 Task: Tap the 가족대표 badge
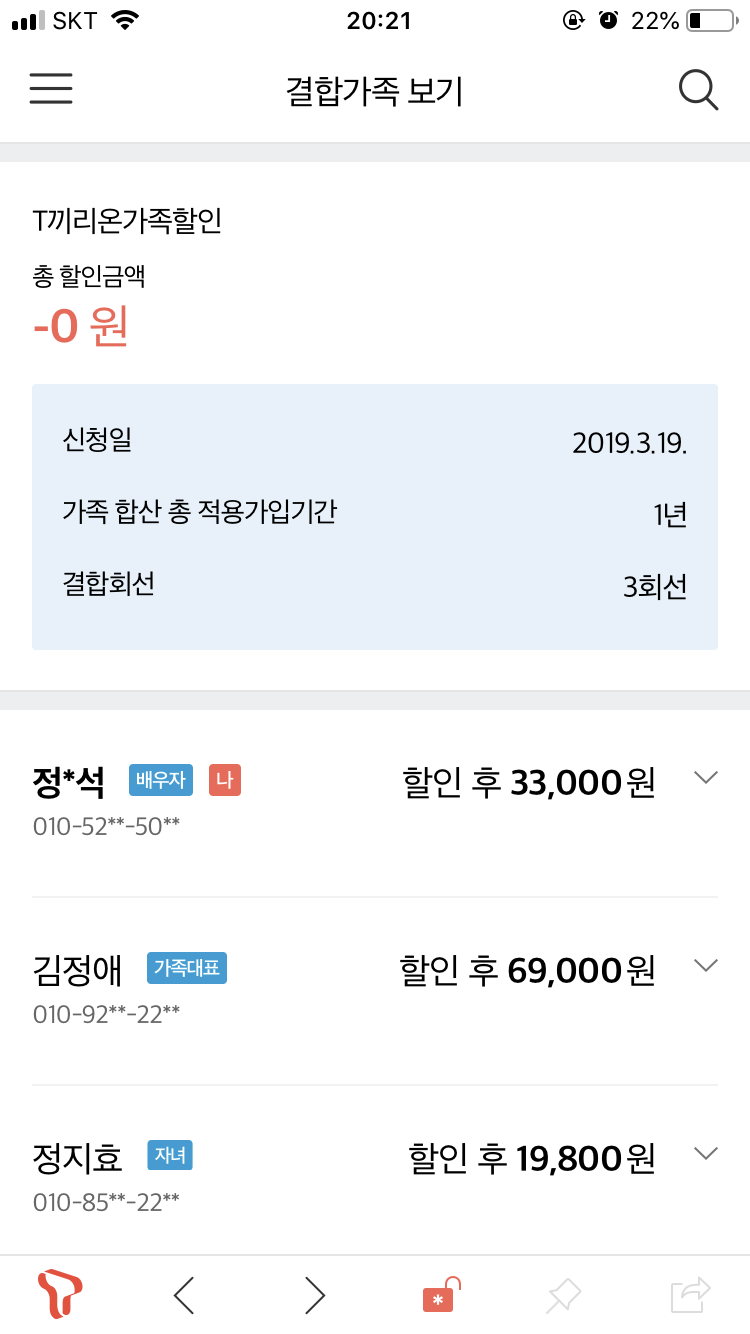(x=187, y=968)
